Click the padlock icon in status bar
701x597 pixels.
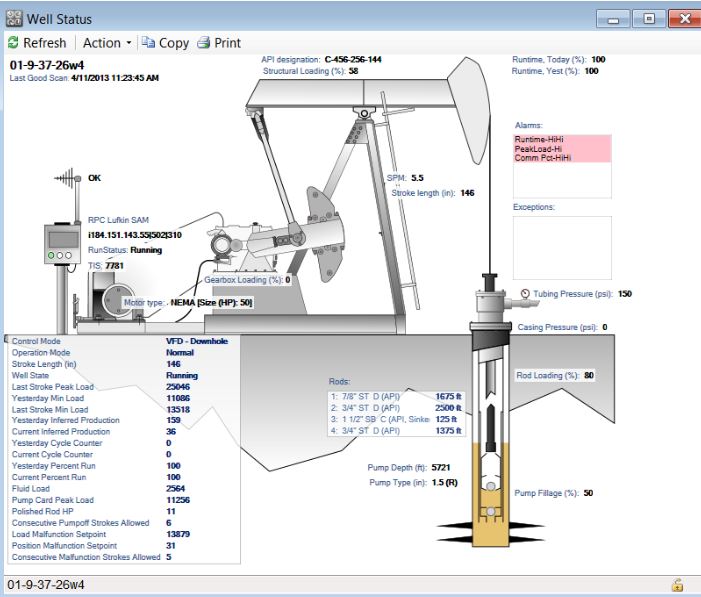678,584
